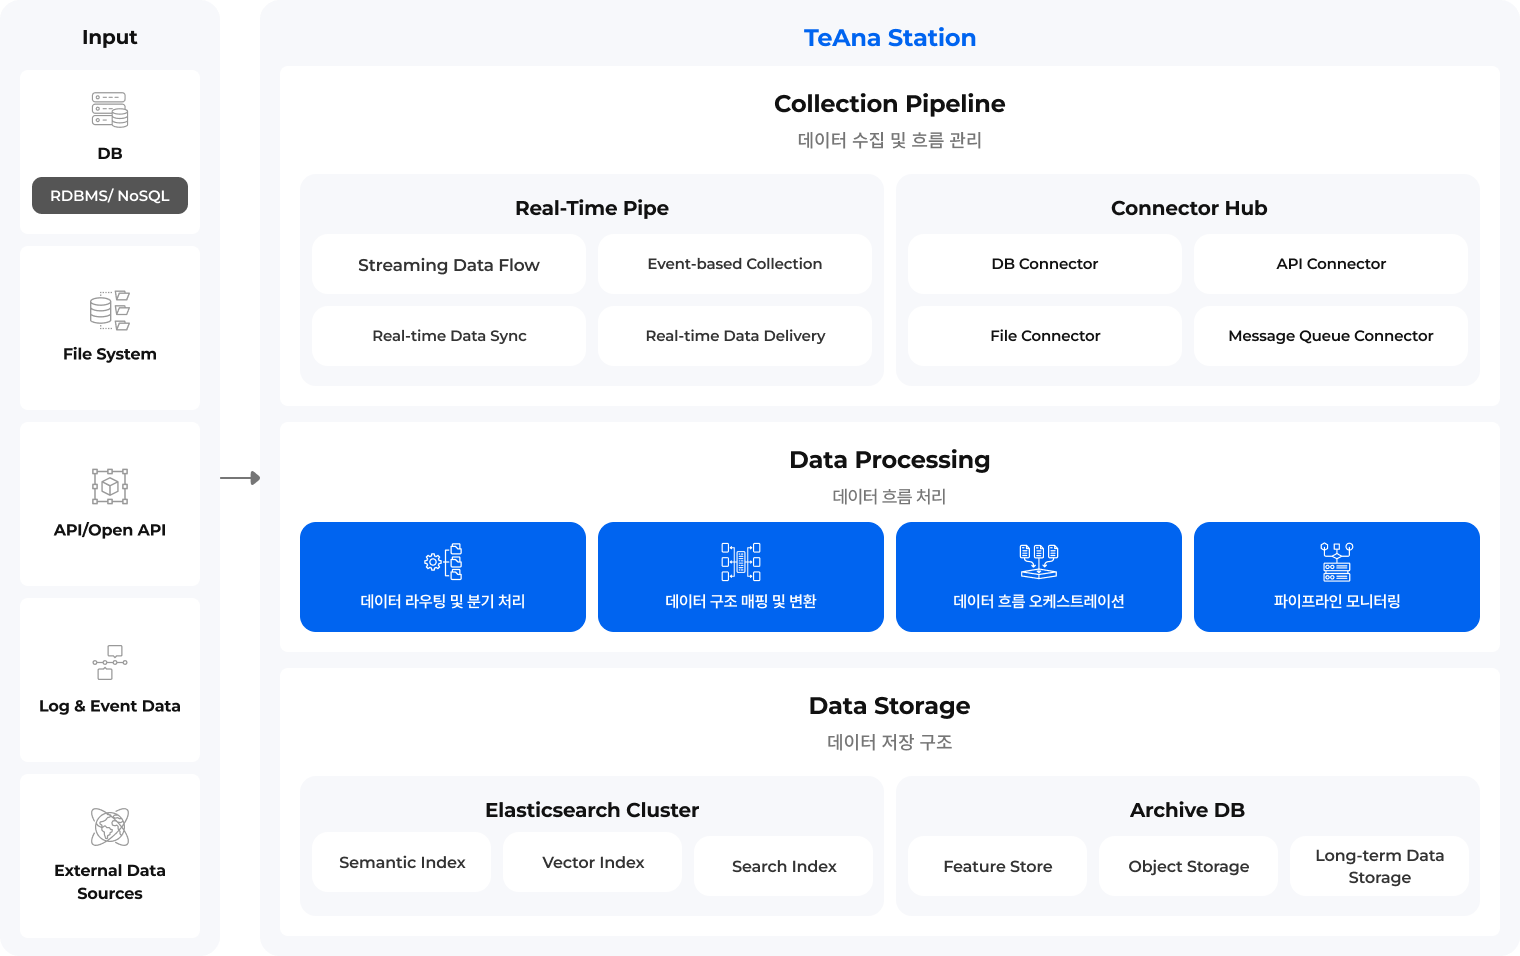Click the RDBMS/ NoSQL button
The width and height of the screenshot is (1520, 956).
pyautogui.click(x=110, y=196)
